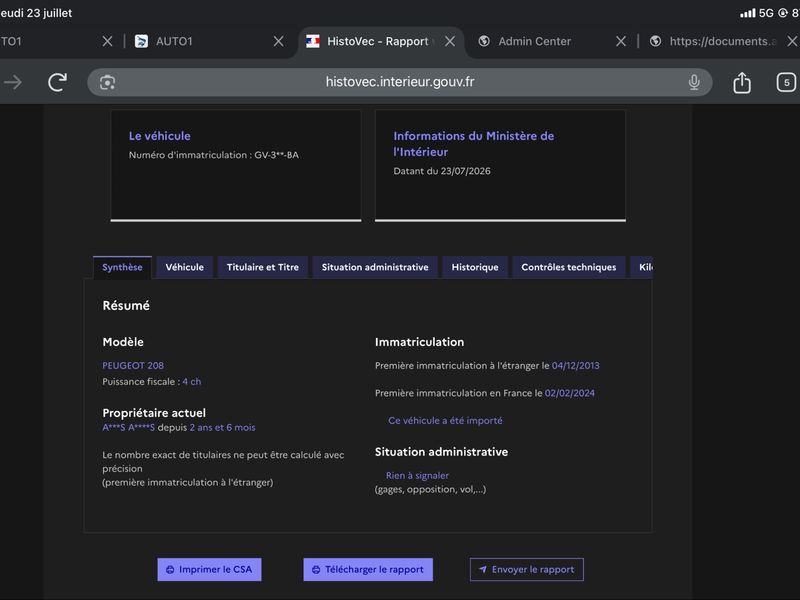
Task: Tap the histovec.interieur.gouv.fr address bar
Action: [399, 82]
